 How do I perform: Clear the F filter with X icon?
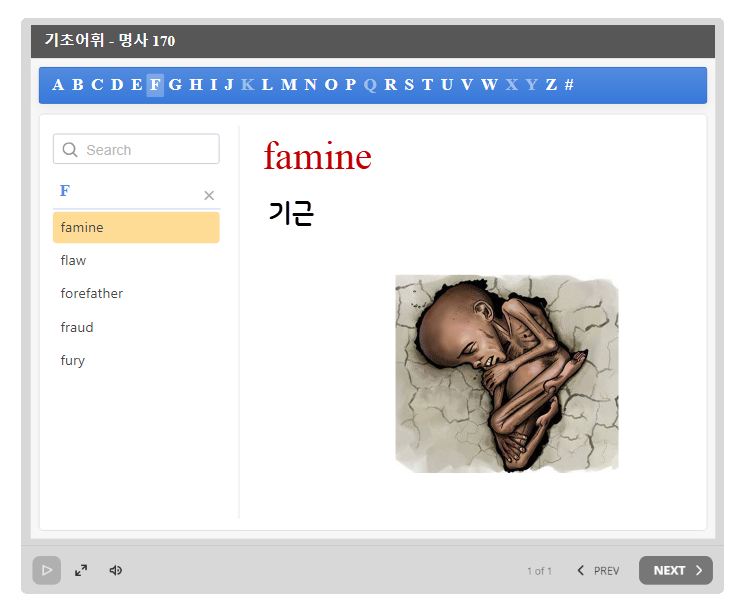pos(209,195)
